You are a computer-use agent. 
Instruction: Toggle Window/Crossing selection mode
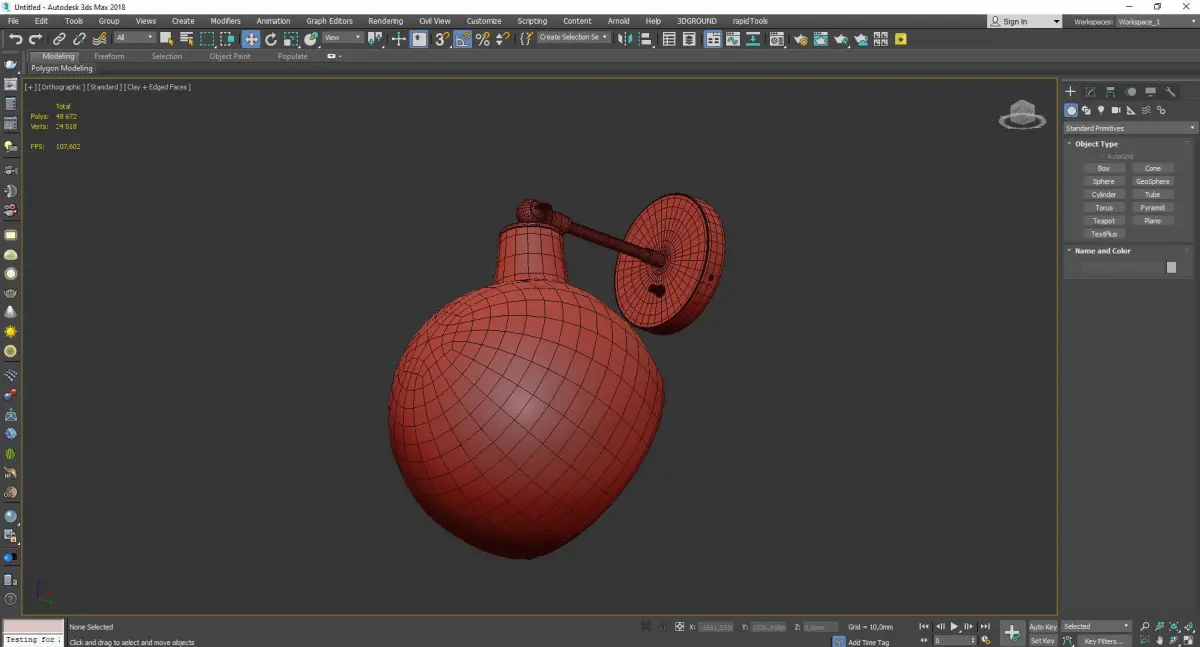227,39
